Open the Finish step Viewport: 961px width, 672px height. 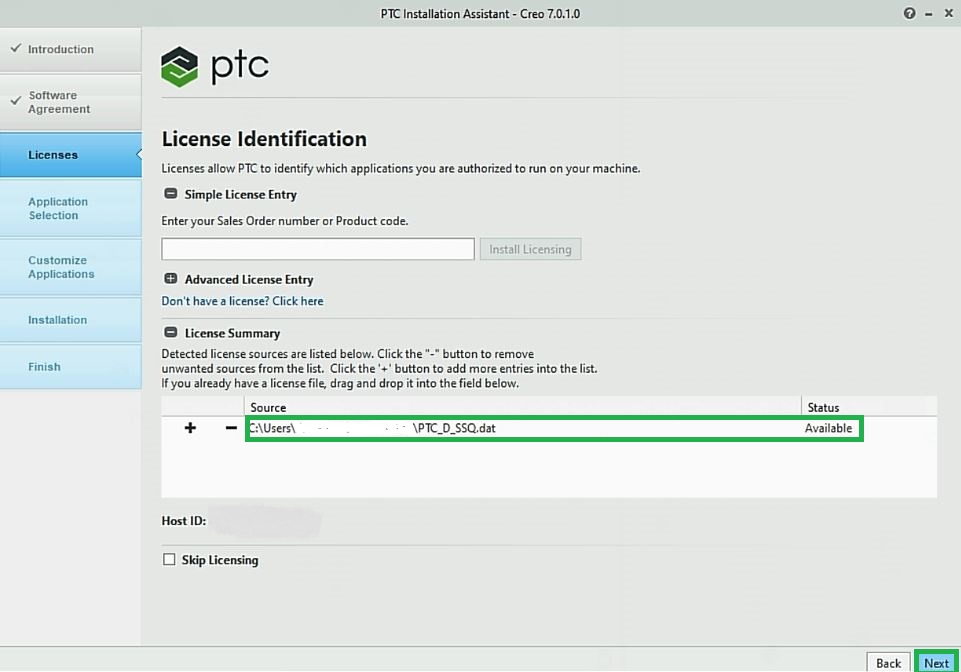[x=70, y=367]
